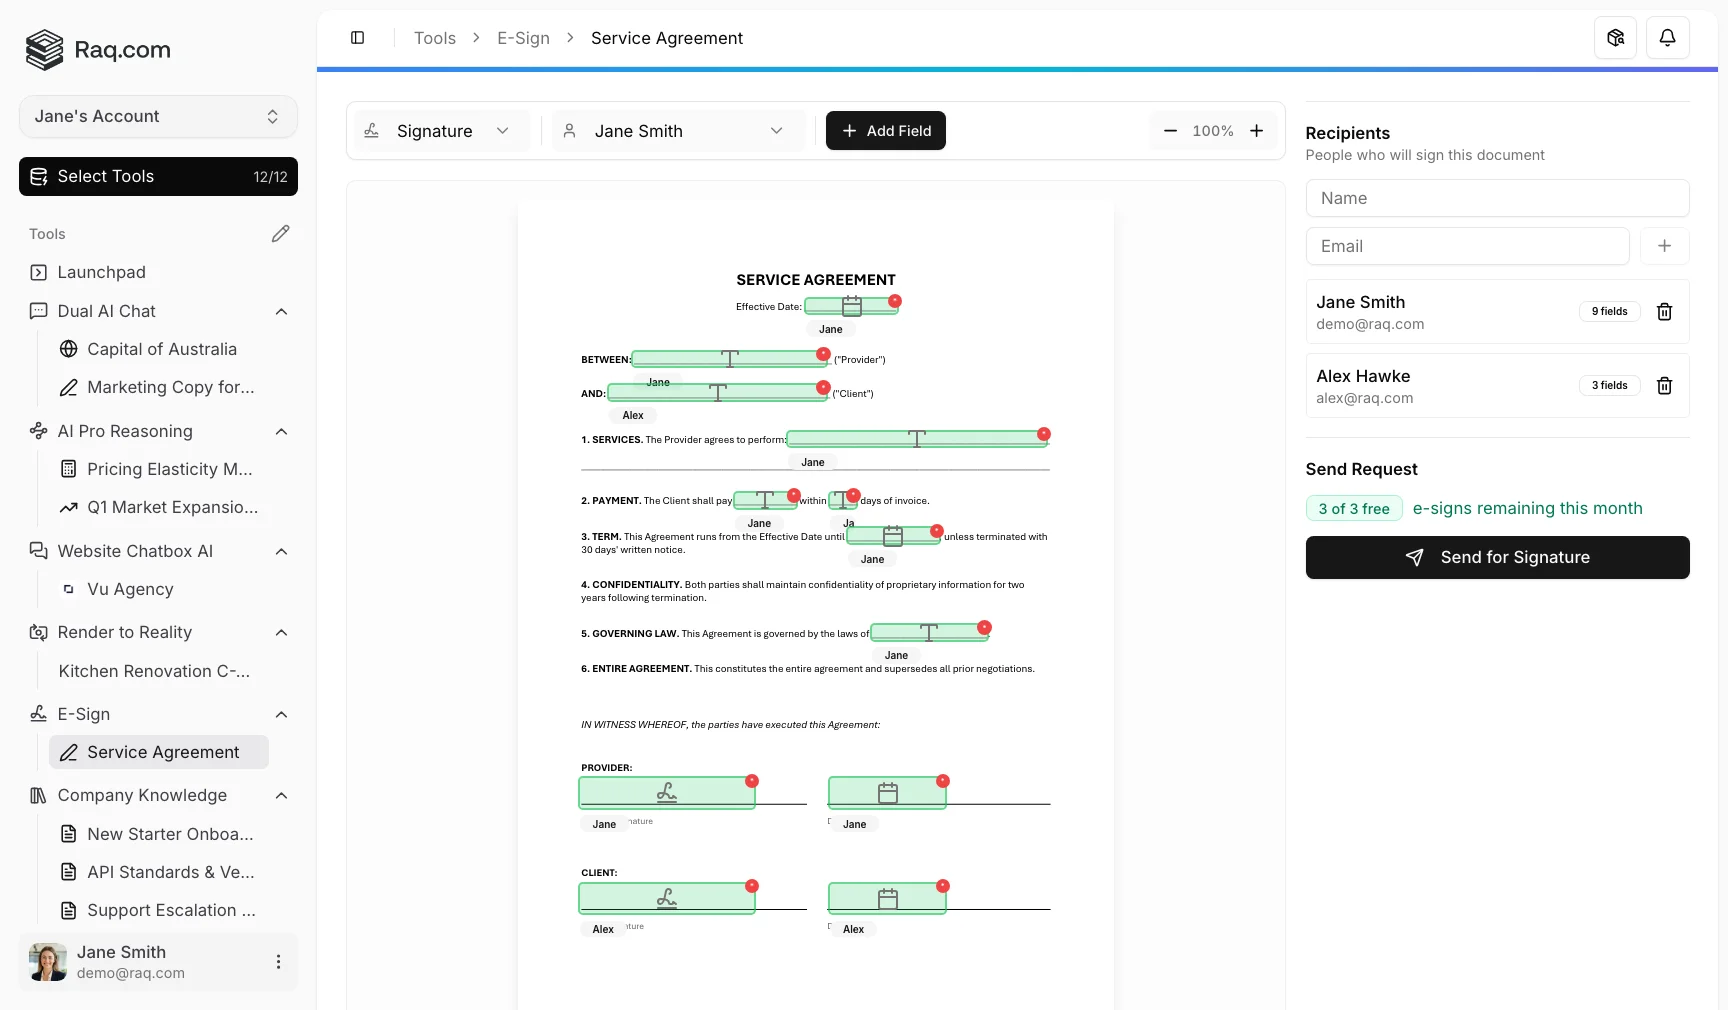This screenshot has height=1010, width=1728.
Task: Collapse the Dual AI Chat section
Action: (281, 312)
